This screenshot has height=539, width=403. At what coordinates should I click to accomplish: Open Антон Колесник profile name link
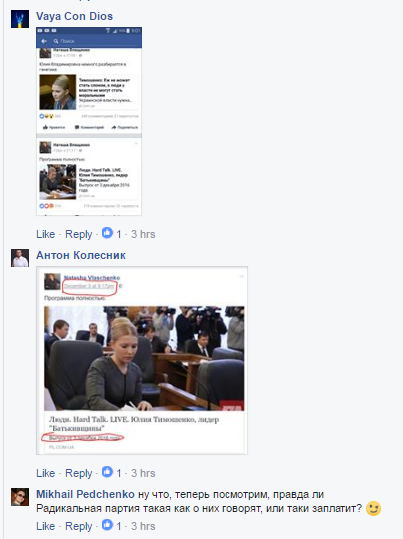81,255
